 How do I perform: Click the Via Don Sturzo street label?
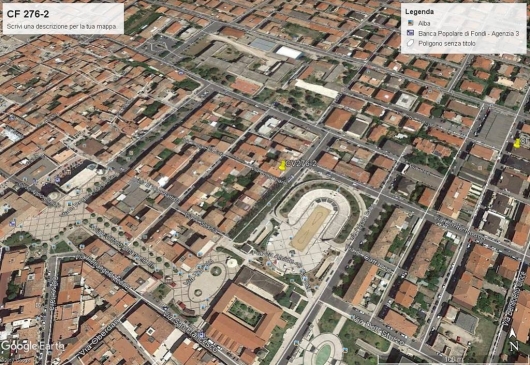378,330
